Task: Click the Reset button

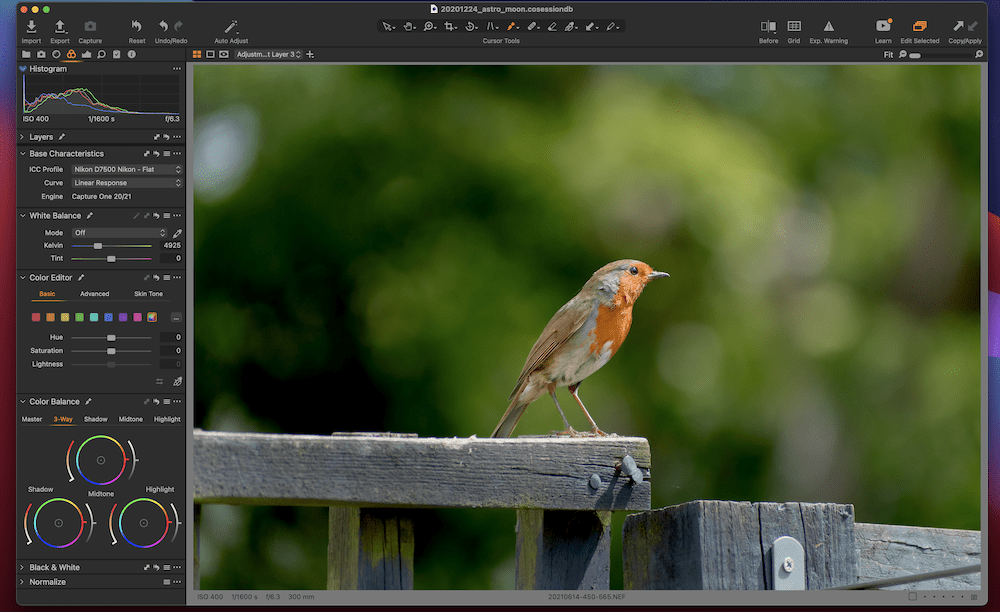Action: coord(137,26)
